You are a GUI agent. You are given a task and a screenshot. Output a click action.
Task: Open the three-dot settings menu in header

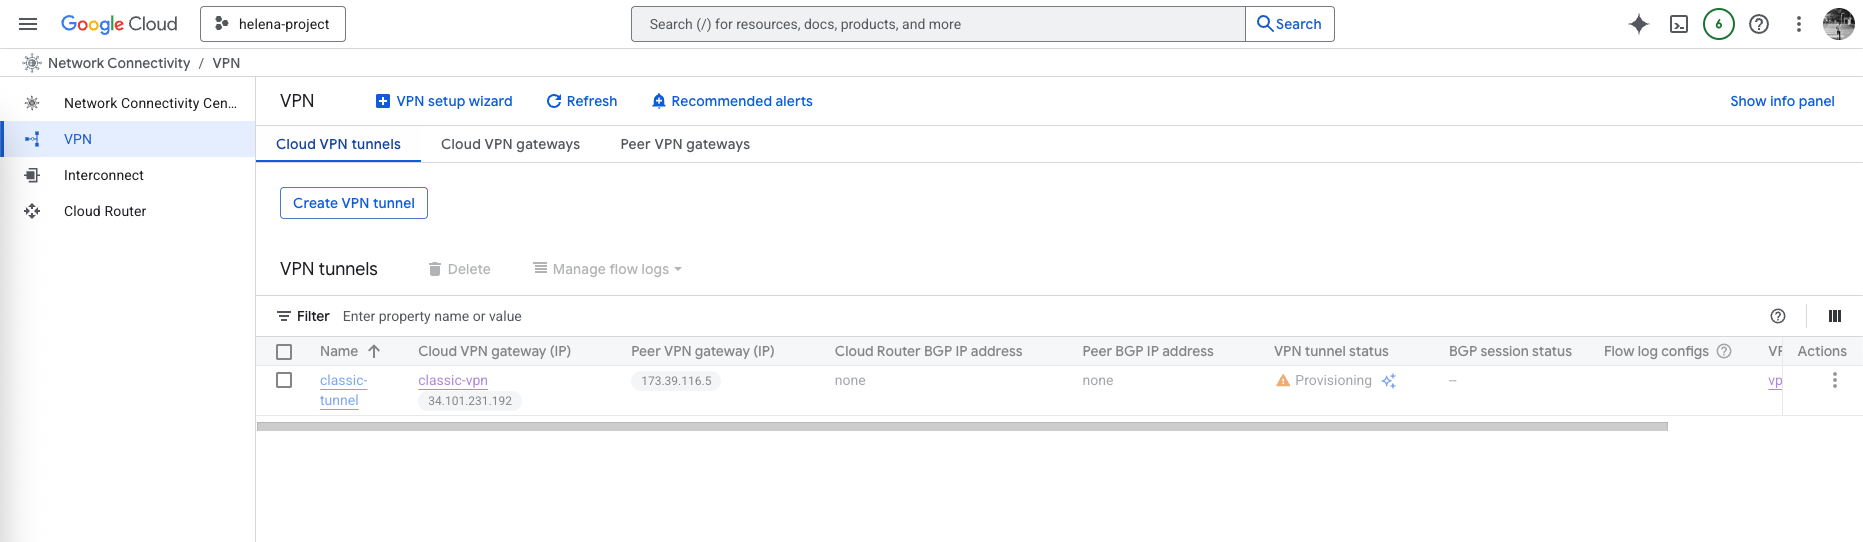point(1798,24)
